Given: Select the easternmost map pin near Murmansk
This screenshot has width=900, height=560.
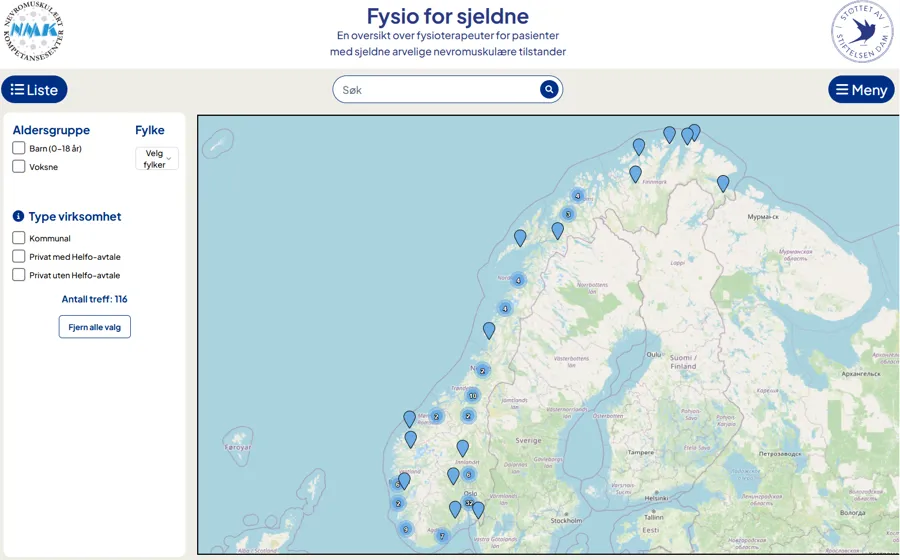Looking at the screenshot, I should [x=723, y=183].
